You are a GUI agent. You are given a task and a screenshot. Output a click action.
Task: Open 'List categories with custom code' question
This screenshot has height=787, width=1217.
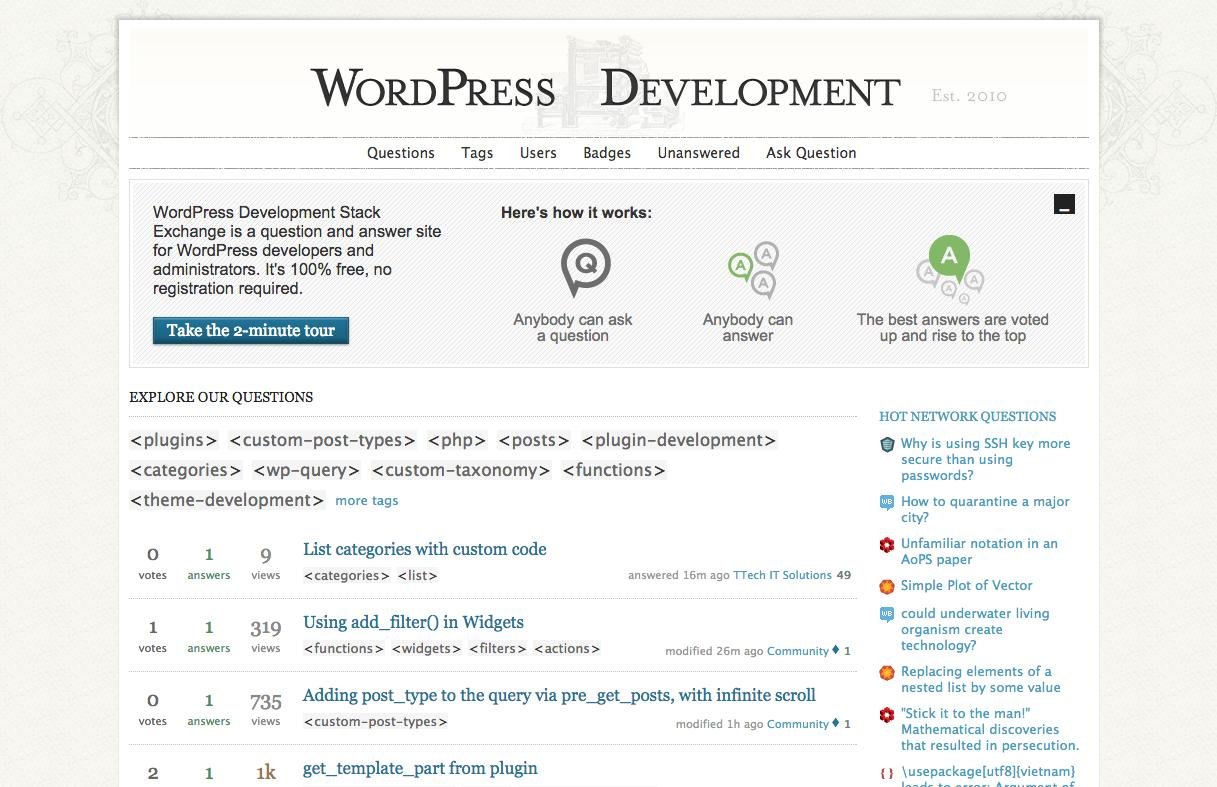point(425,549)
